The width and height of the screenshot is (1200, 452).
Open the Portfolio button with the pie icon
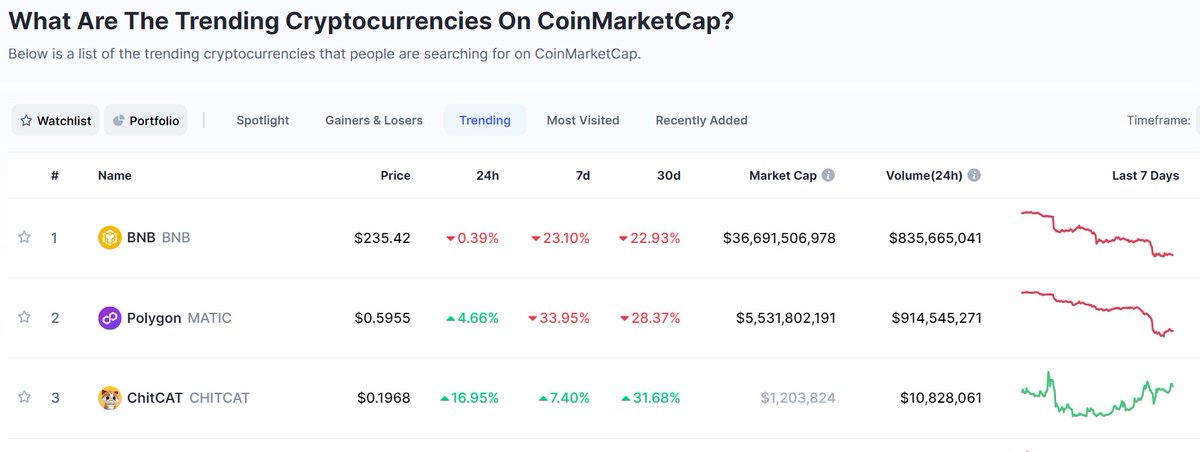[146, 120]
